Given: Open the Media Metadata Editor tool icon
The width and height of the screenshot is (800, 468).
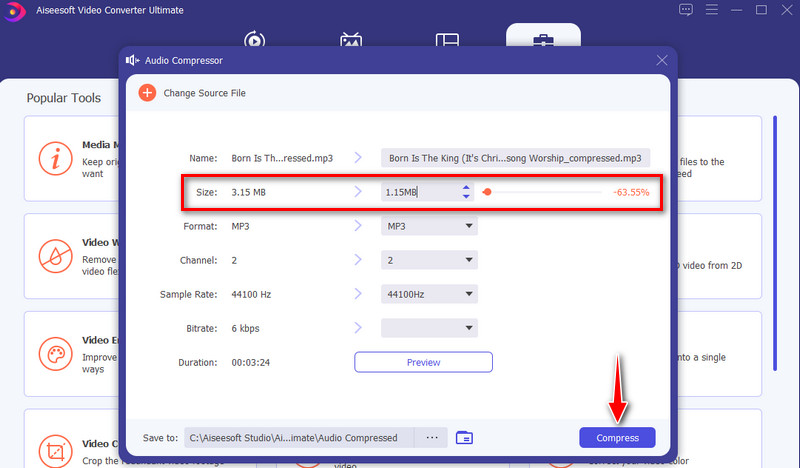Looking at the screenshot, I should point(57,160).
